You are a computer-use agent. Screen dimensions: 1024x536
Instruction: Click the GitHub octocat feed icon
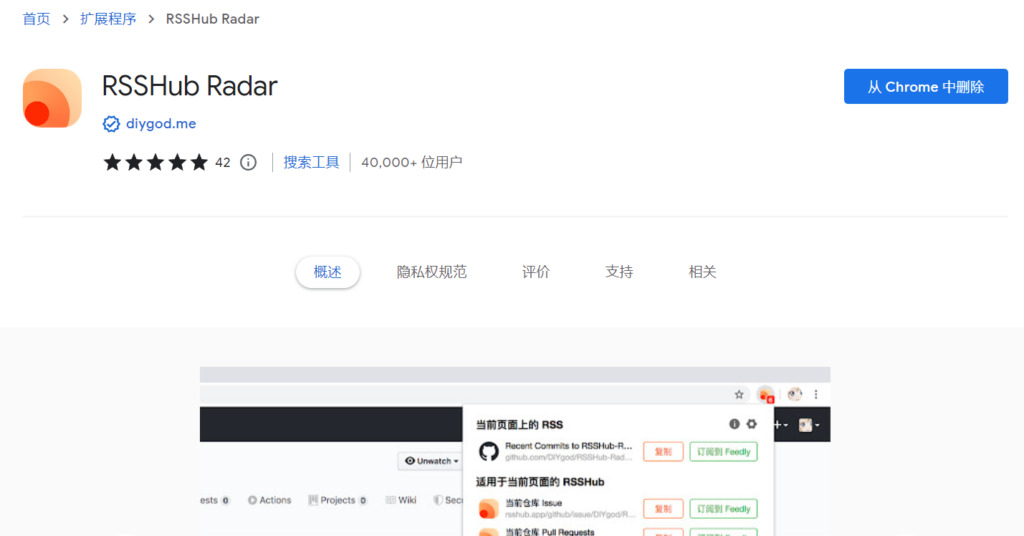(x=488, y=451)
